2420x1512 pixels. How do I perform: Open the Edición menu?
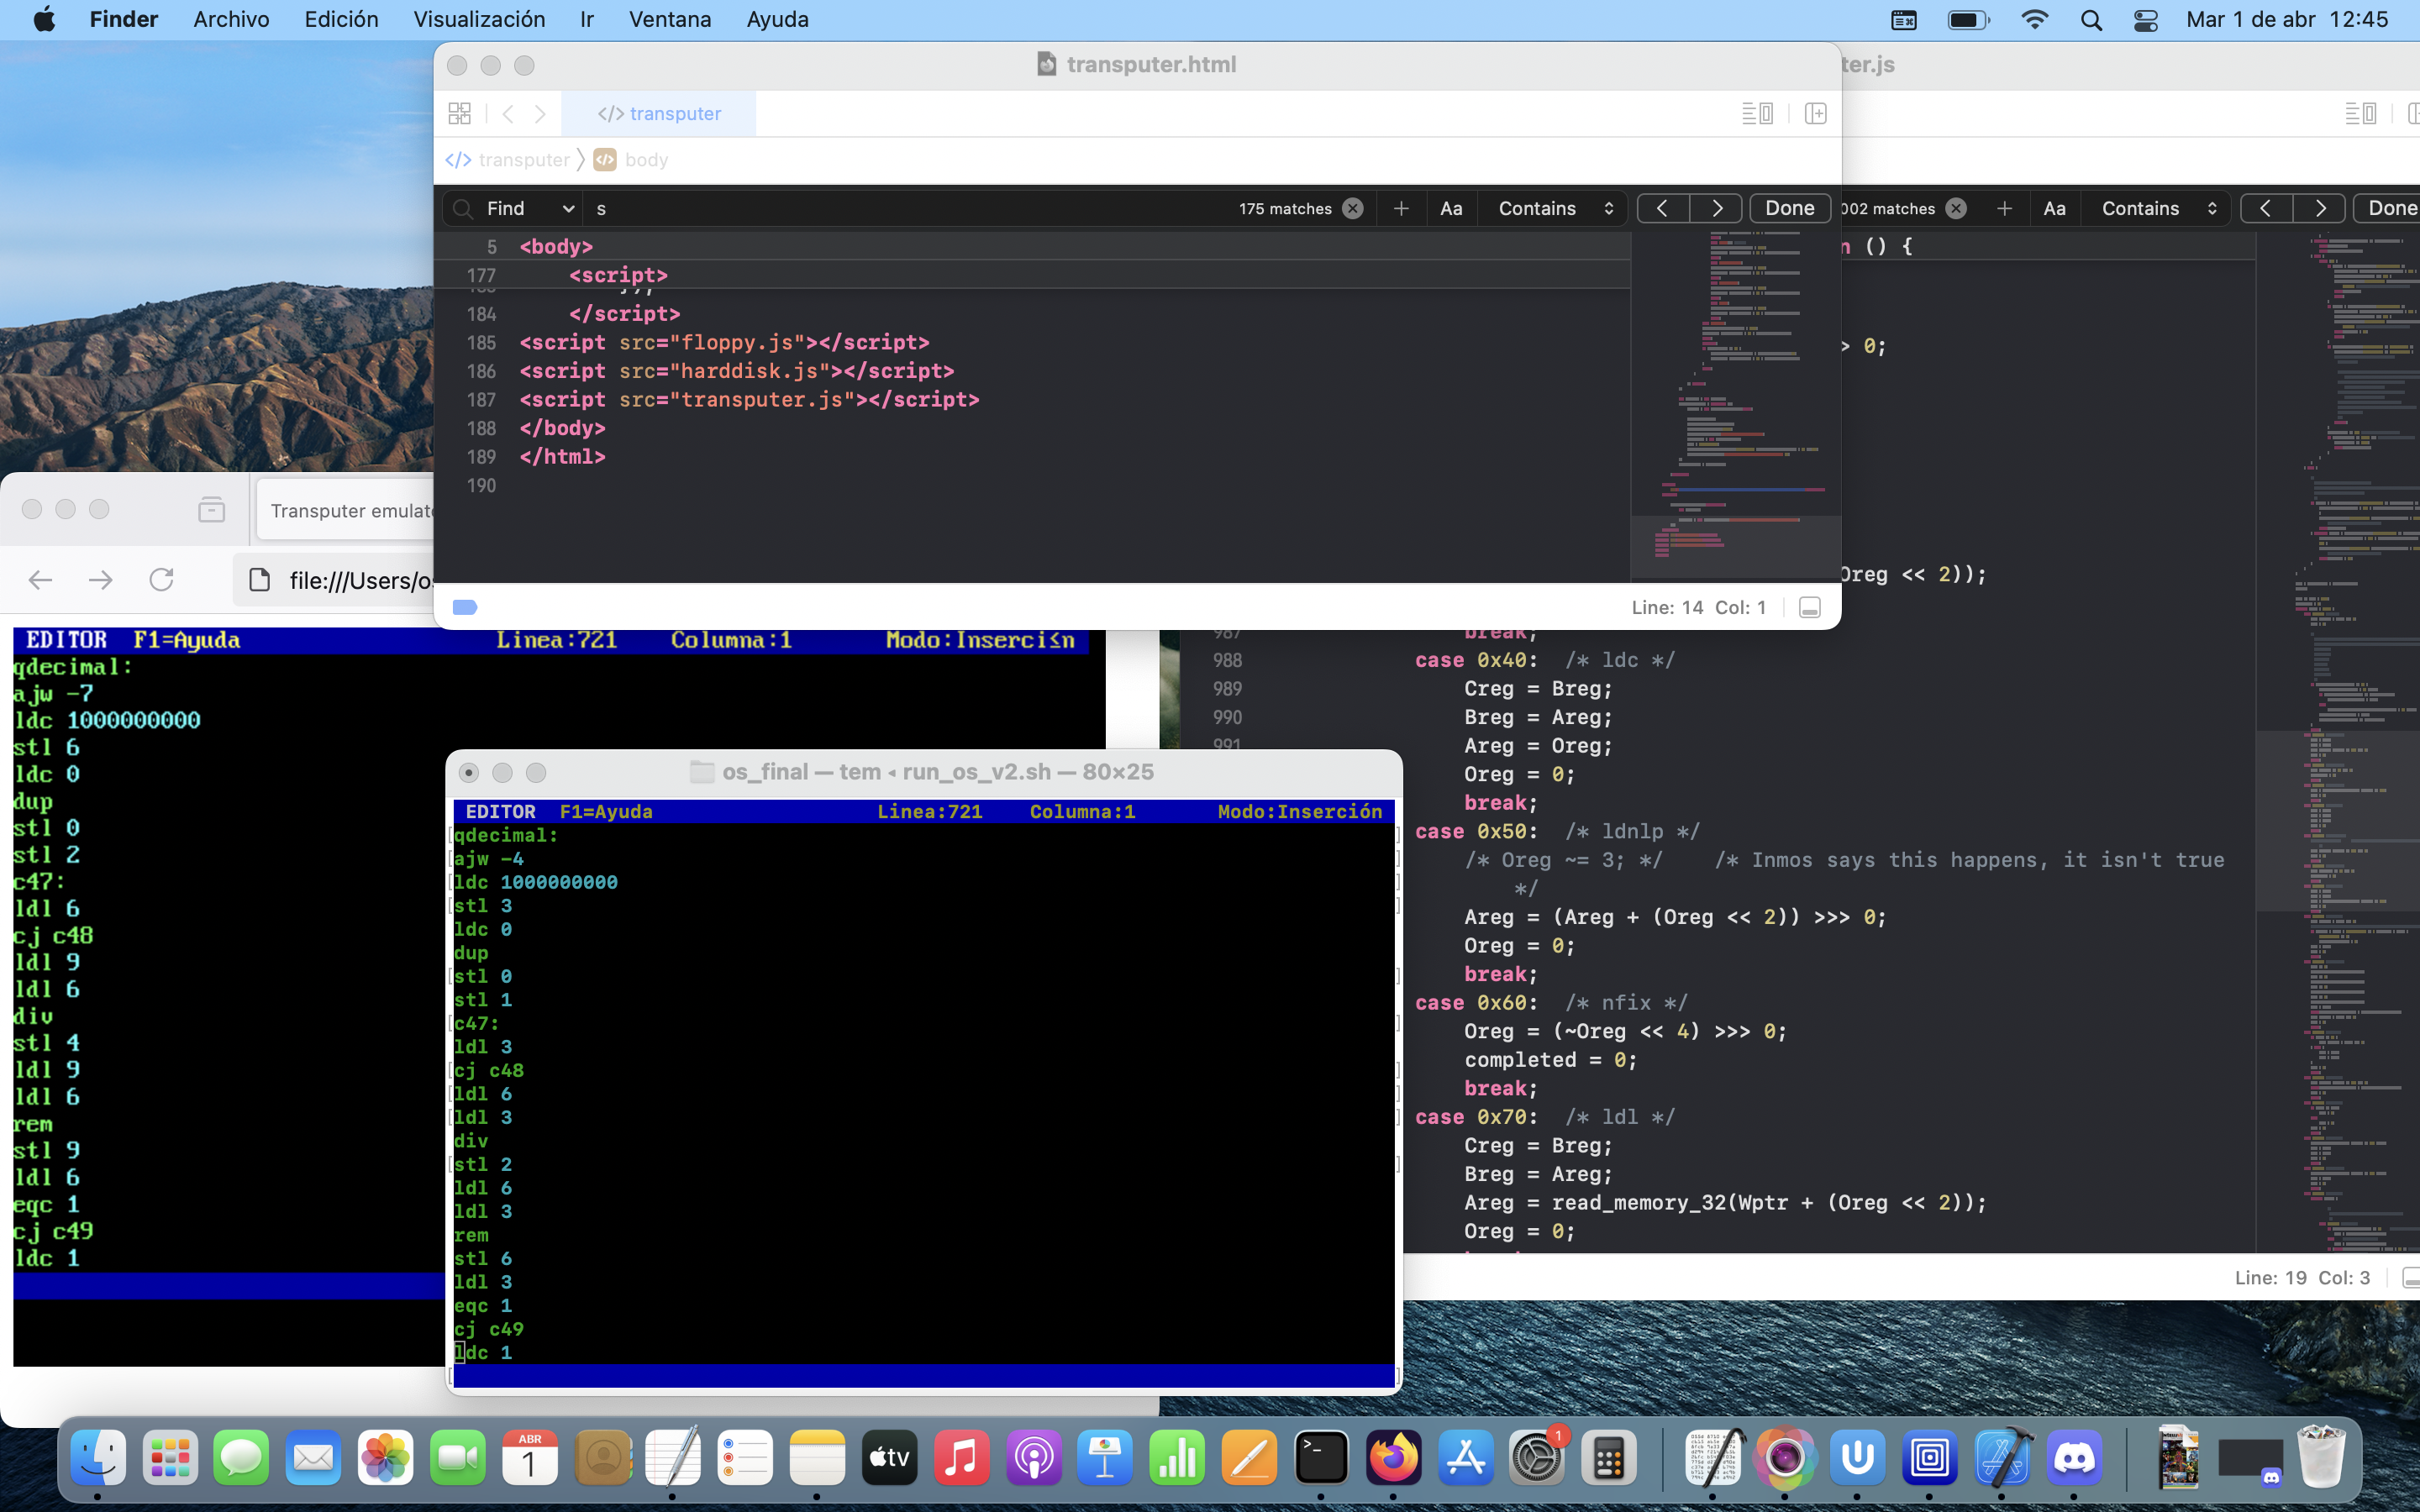pyautogui.click(x=341, y=19)
